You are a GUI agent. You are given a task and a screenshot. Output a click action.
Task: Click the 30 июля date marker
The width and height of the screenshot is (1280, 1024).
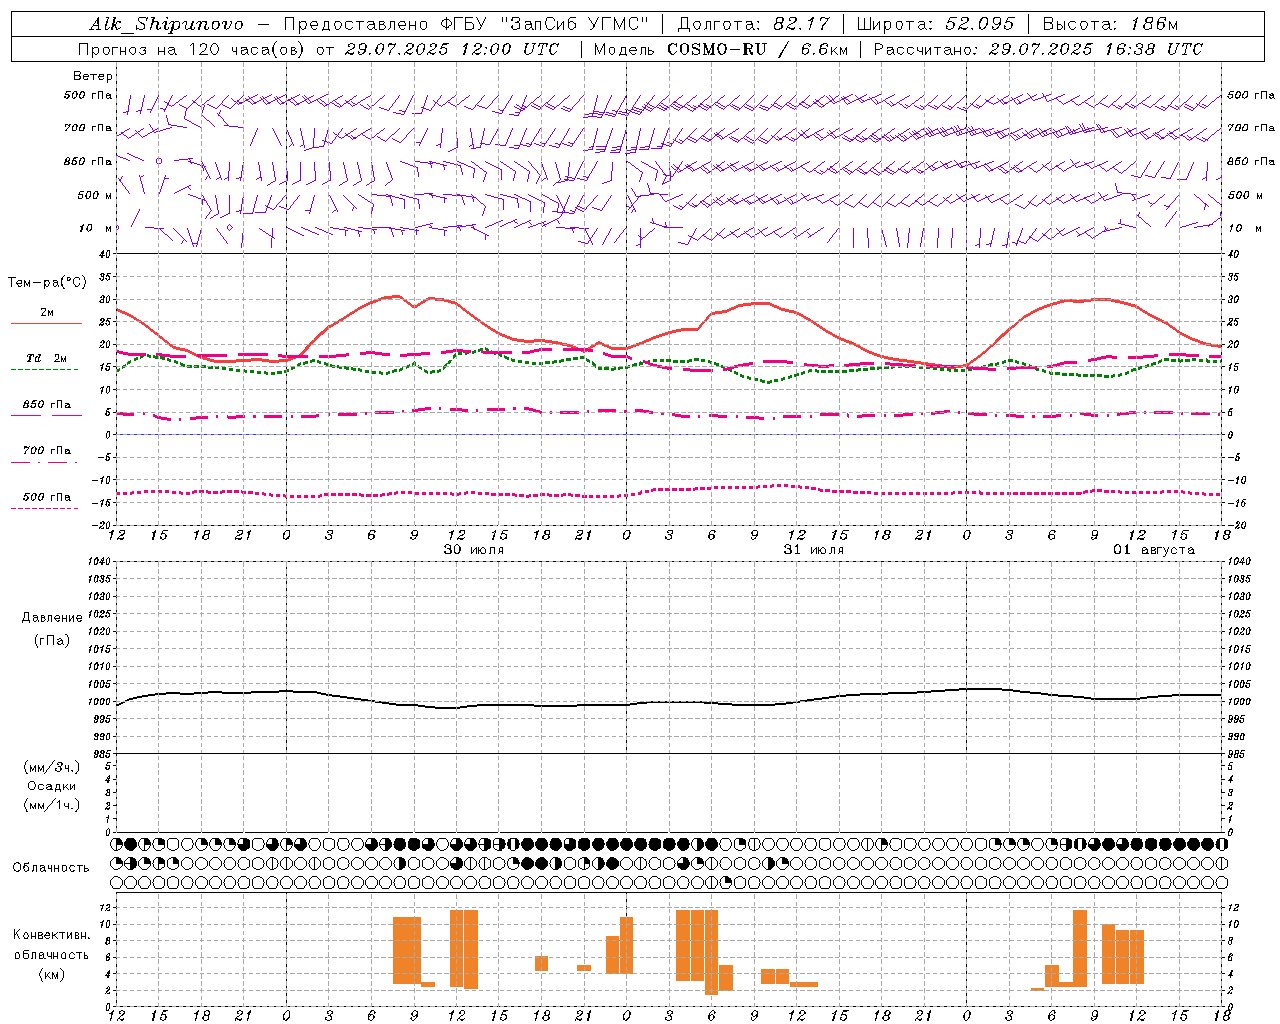tap(474, 550)
